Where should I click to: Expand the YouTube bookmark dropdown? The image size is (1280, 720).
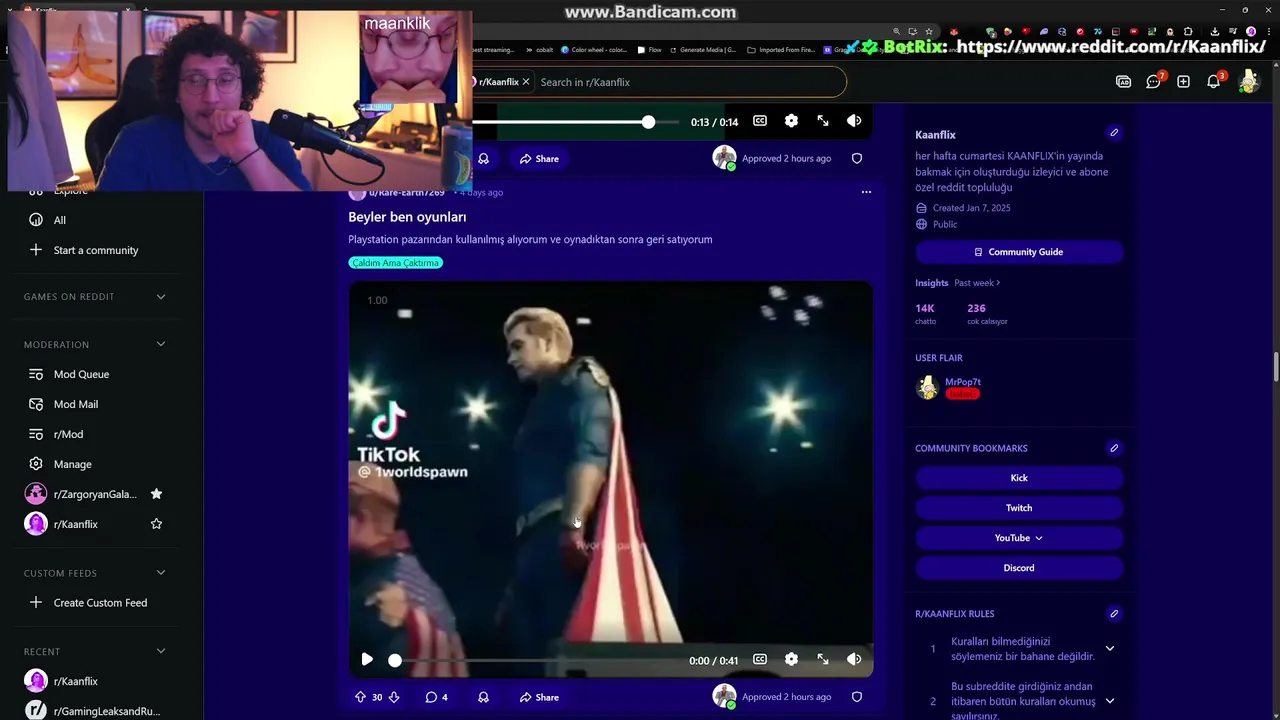pos(1019,538)
